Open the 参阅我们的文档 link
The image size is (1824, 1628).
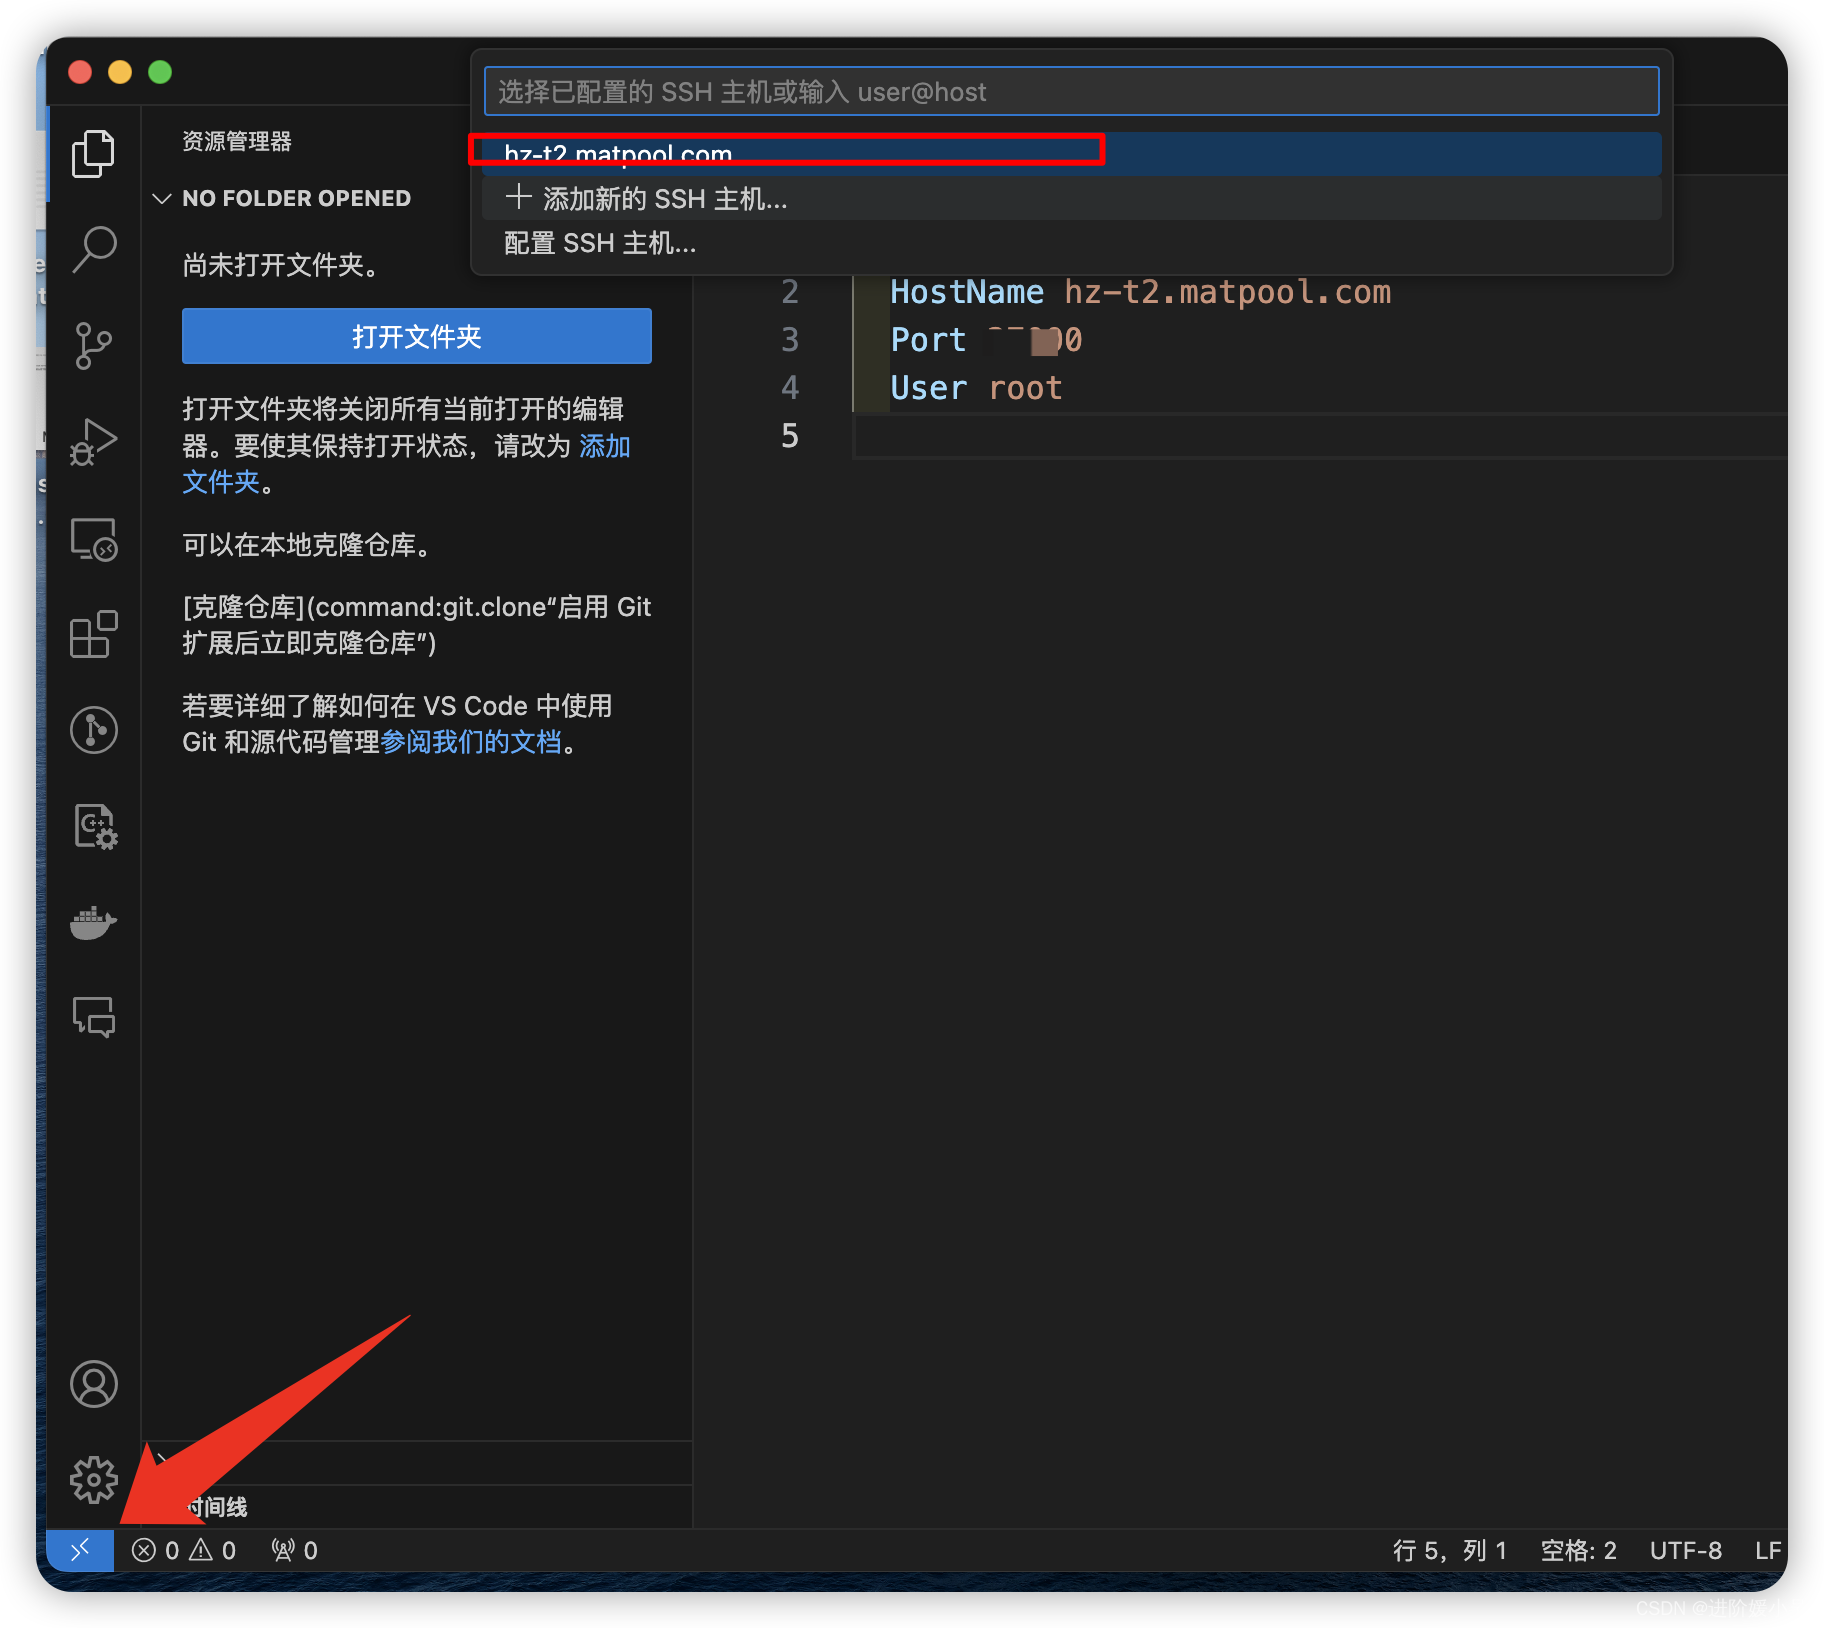coord(471,742)
